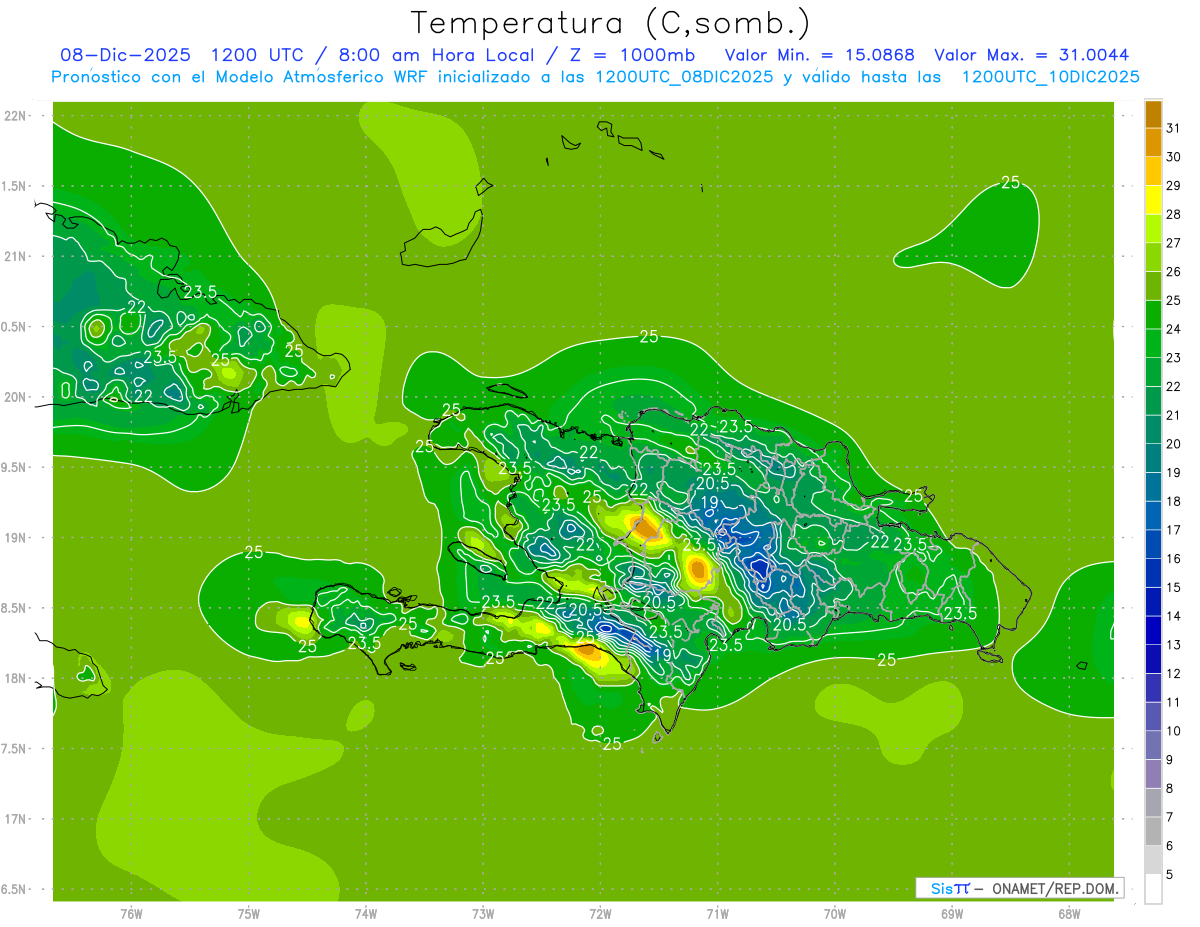The width and height of the screenshot is (1200, 927).
Task: Click 'Valor Min. = 15.0868' text
Action: point(820,55)
